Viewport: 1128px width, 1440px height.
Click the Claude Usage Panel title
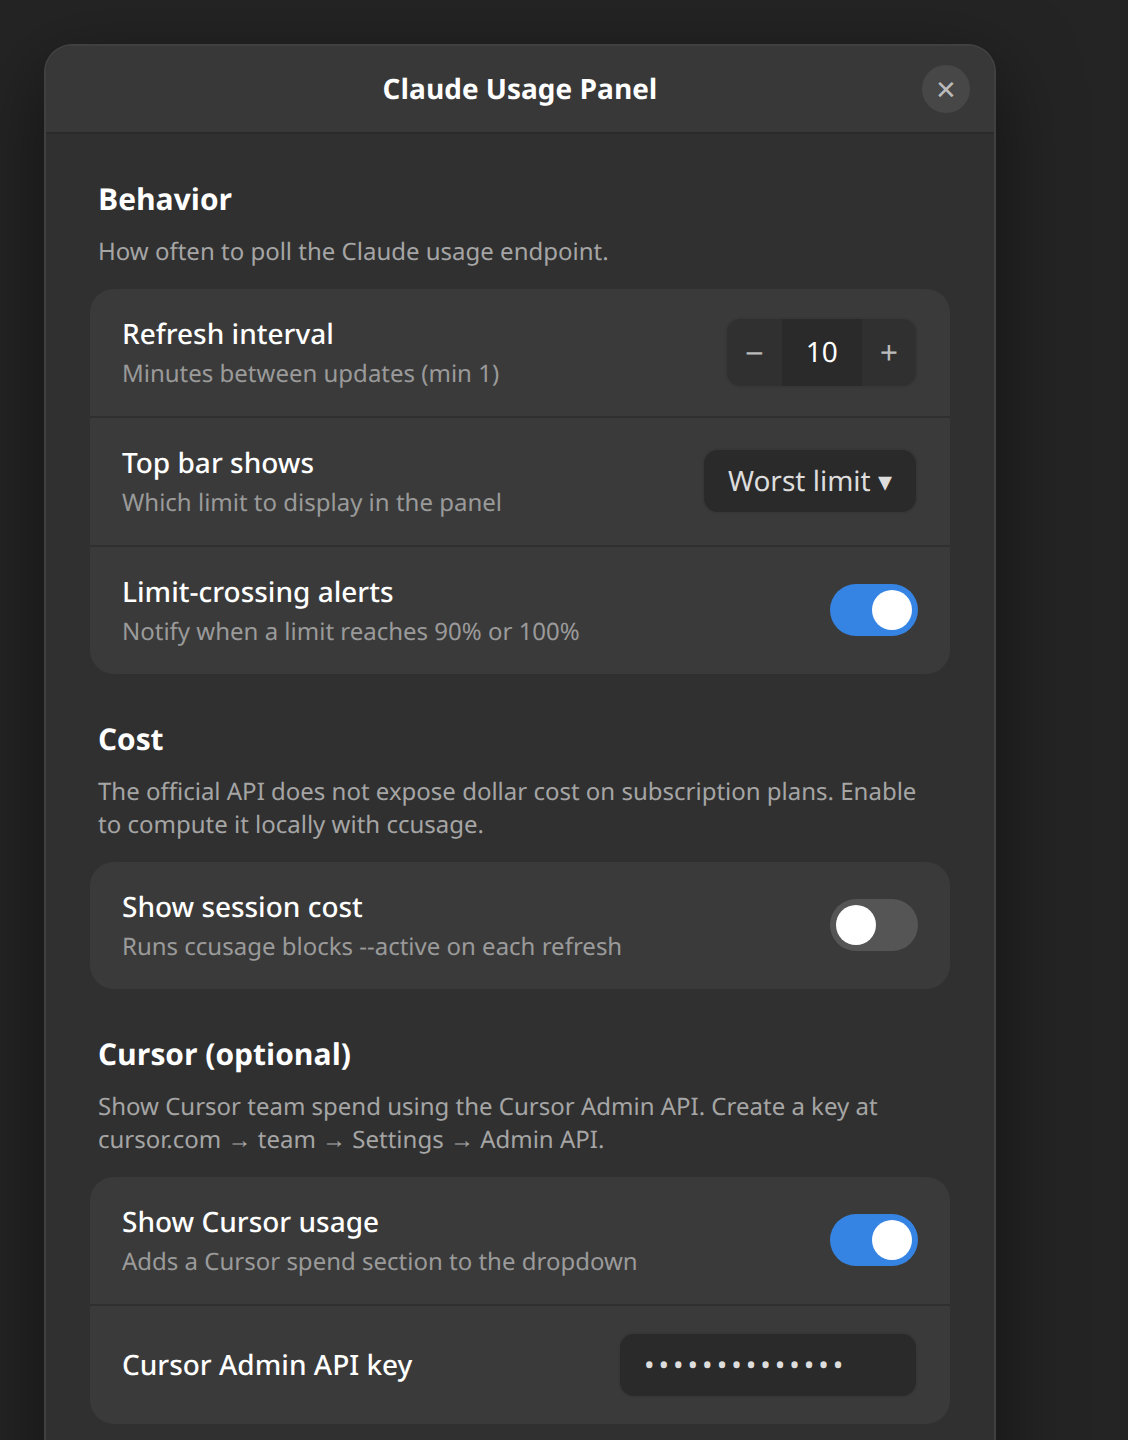(520, 90)
